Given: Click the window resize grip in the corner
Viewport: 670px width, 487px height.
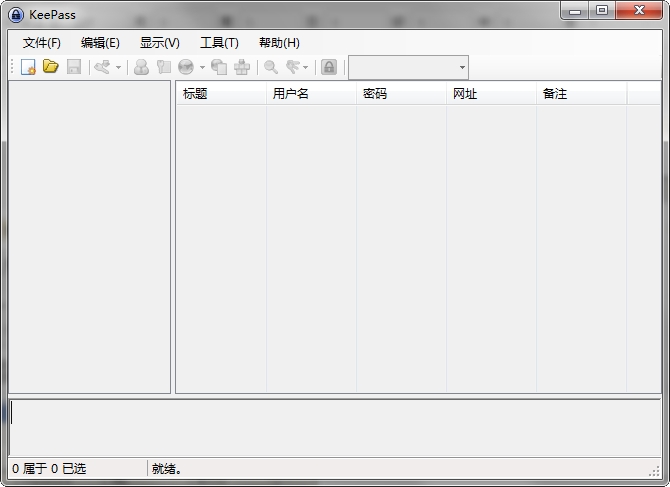Looking at the screenshot, I should click(x=654, y=471).
